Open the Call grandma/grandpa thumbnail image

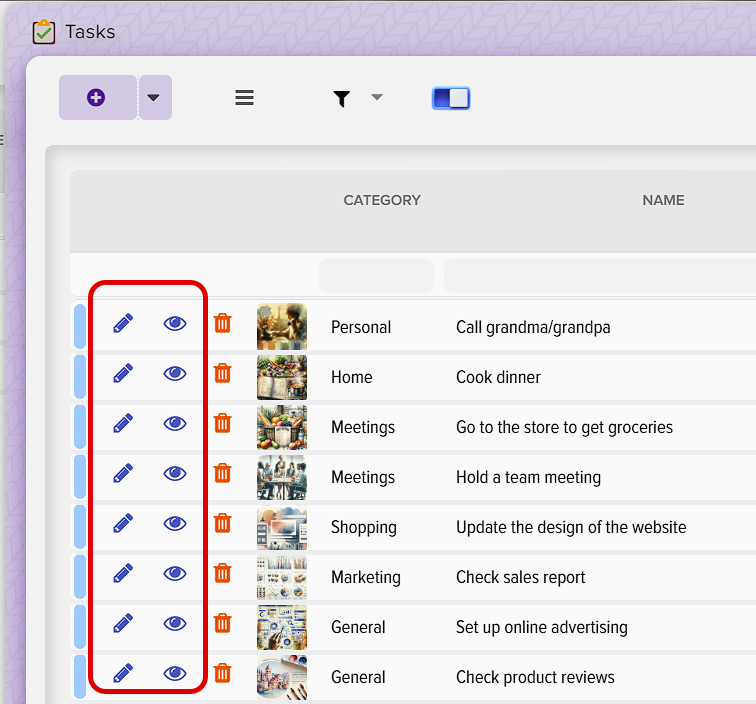coord(282,326)
